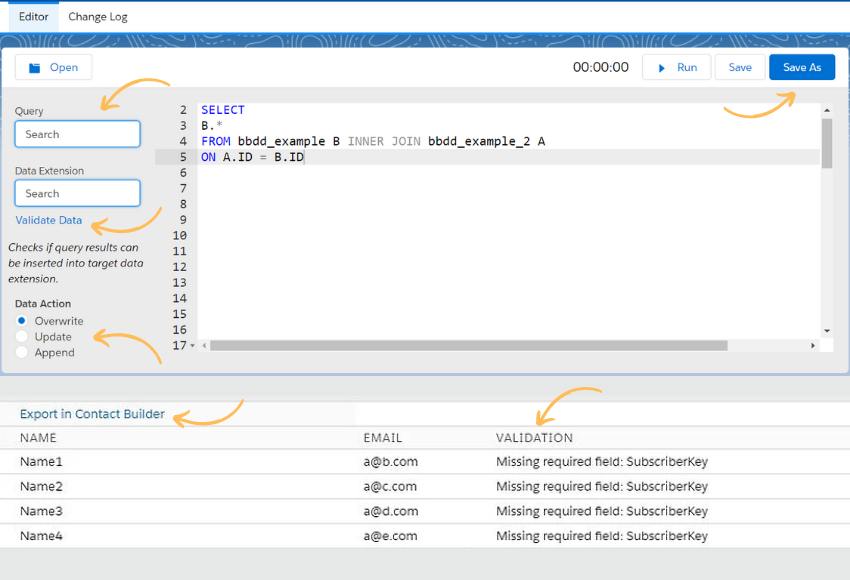Click the folder icon on Open button
Viewport: 850px width, 580px height.
[x=35, y=68]
